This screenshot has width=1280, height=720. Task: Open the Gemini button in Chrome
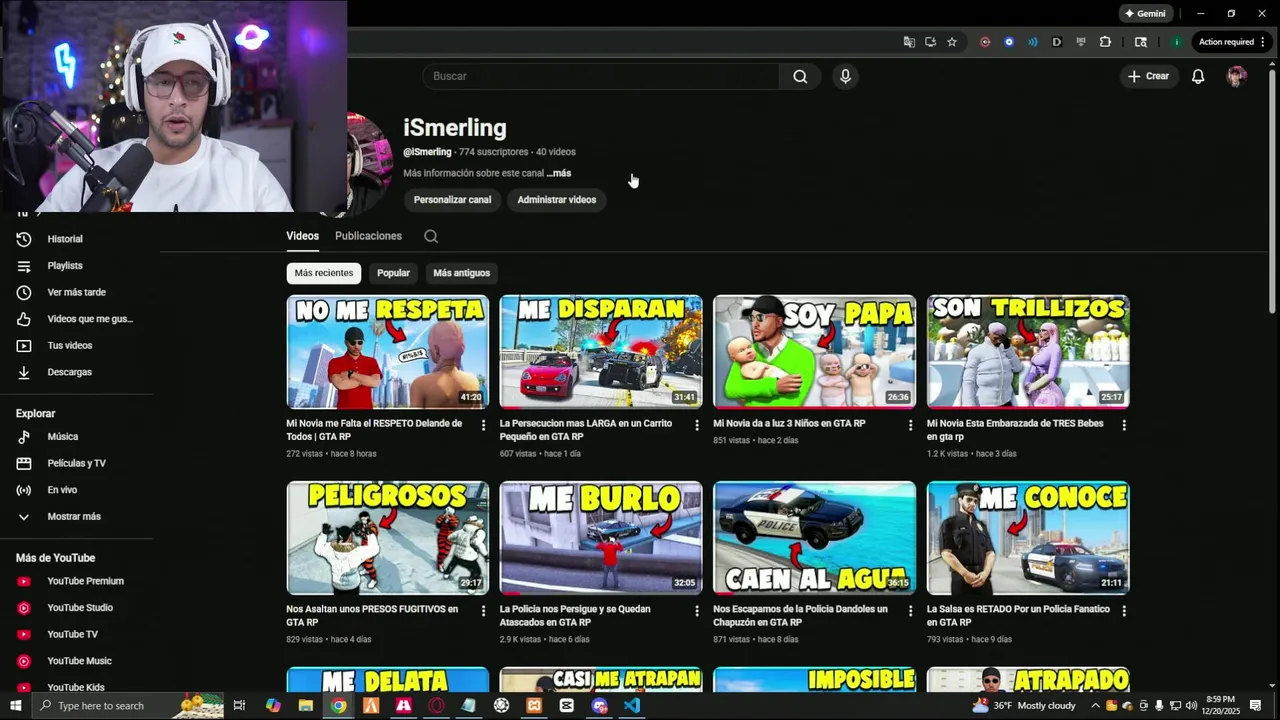[x=1146, y=14]
